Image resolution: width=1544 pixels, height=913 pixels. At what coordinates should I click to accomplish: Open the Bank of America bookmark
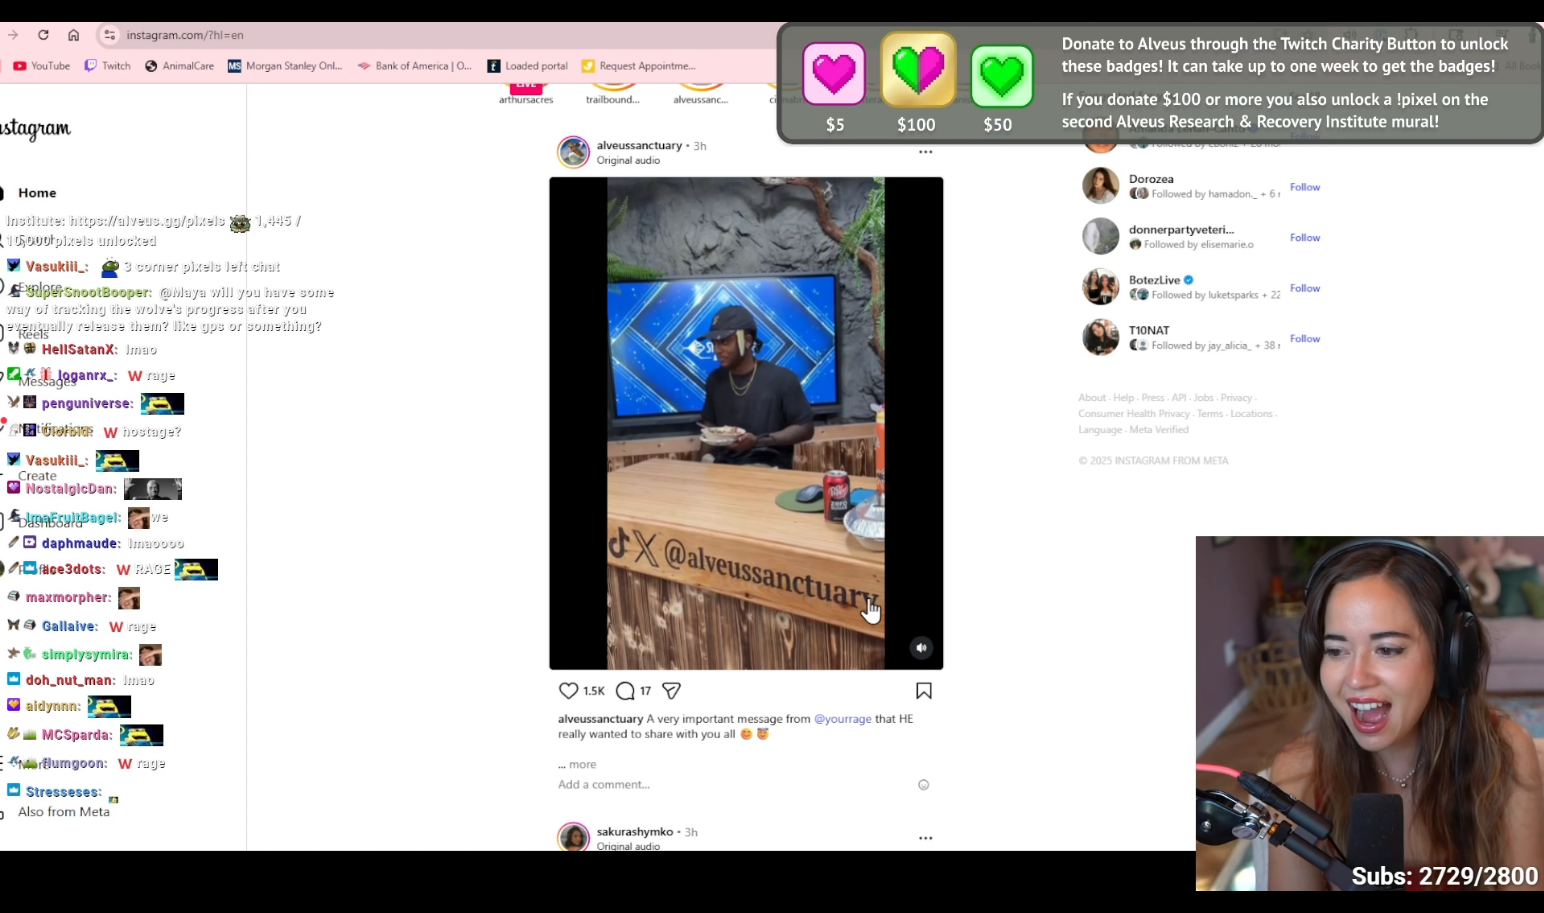coord(414,66)
